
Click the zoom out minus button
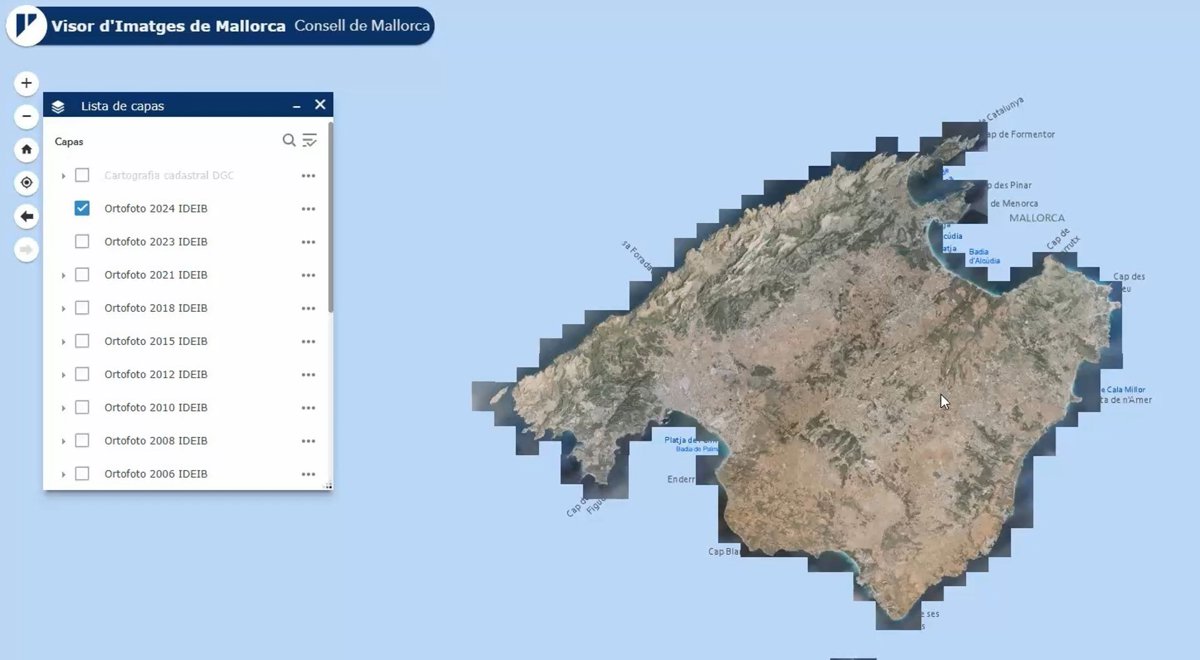[27, 117]
